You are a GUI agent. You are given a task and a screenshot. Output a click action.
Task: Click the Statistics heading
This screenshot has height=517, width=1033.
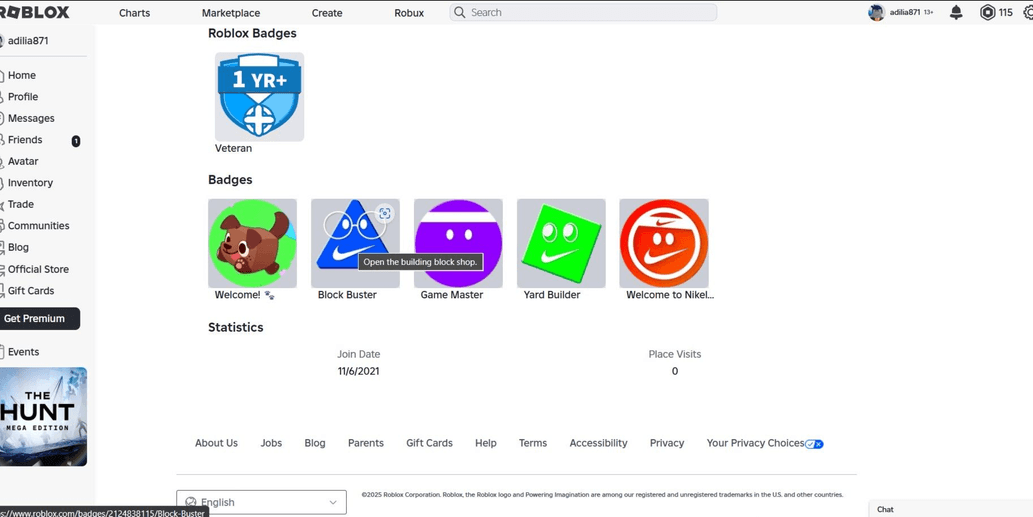pyautogui.click(x=236, y=327)
